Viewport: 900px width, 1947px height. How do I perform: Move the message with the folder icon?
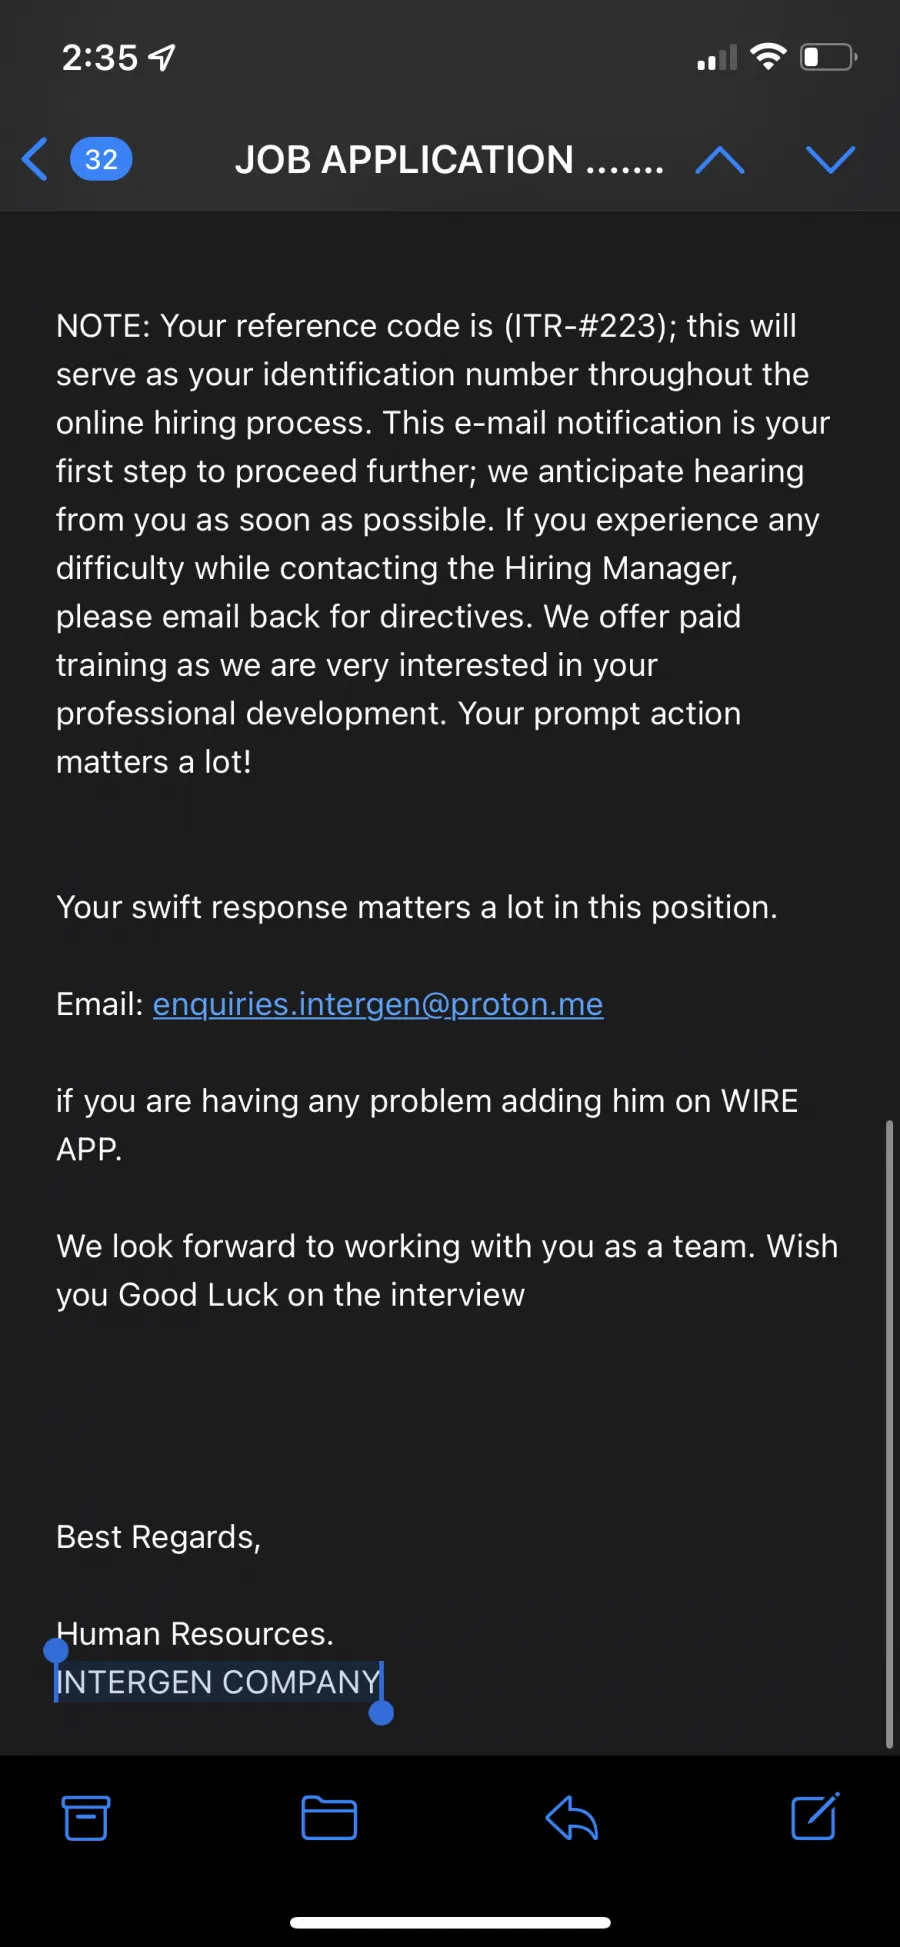point(329,1818)
